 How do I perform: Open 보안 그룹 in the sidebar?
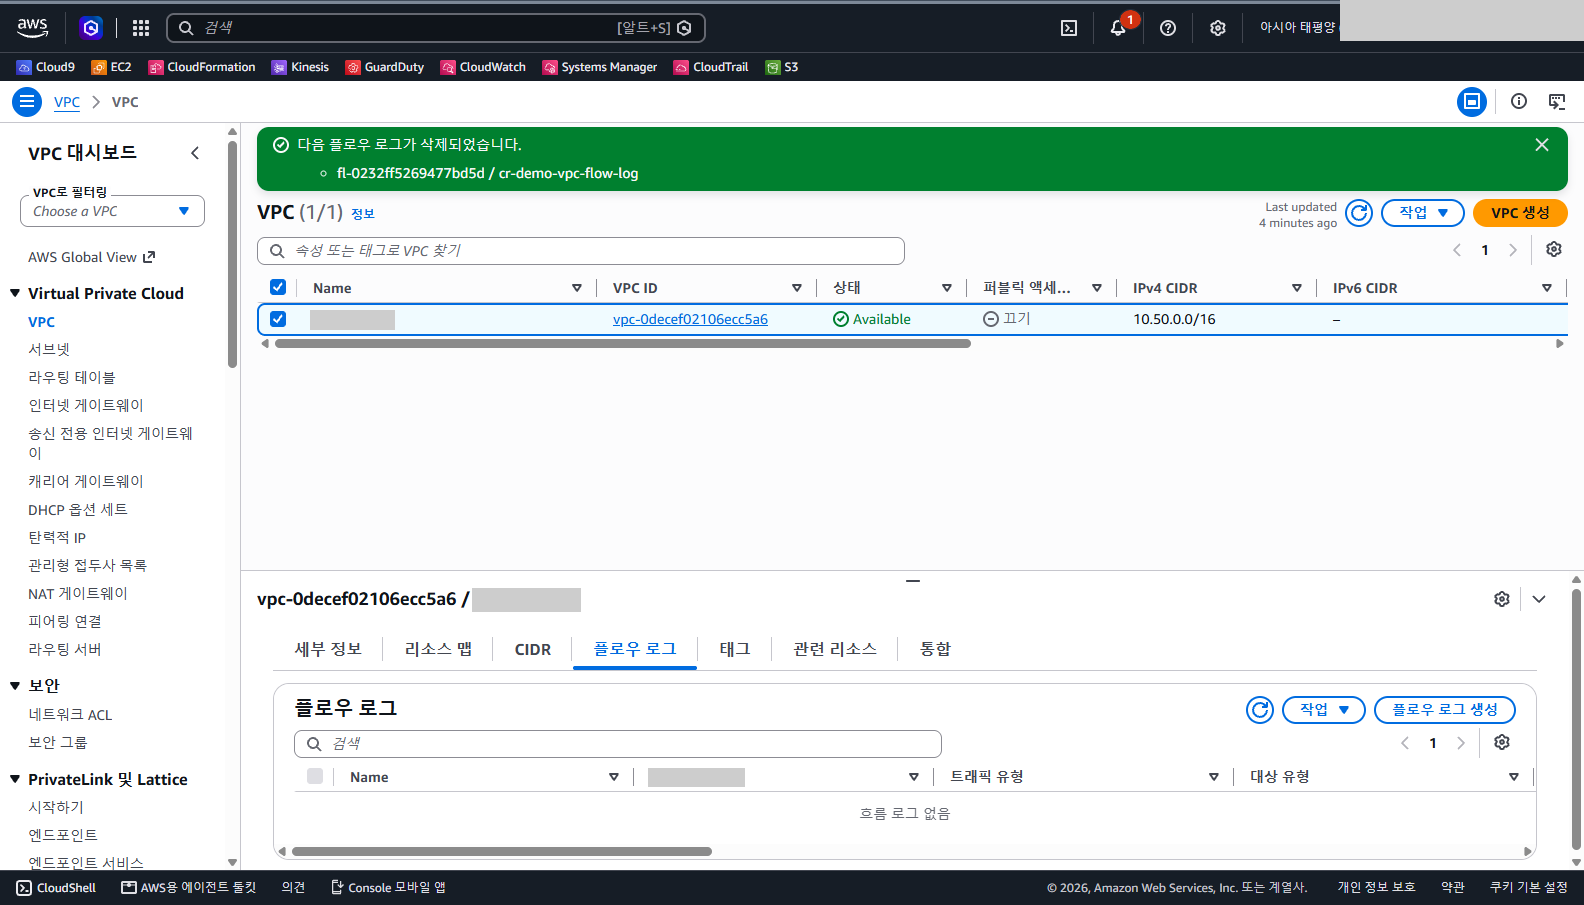pos(58,742)
